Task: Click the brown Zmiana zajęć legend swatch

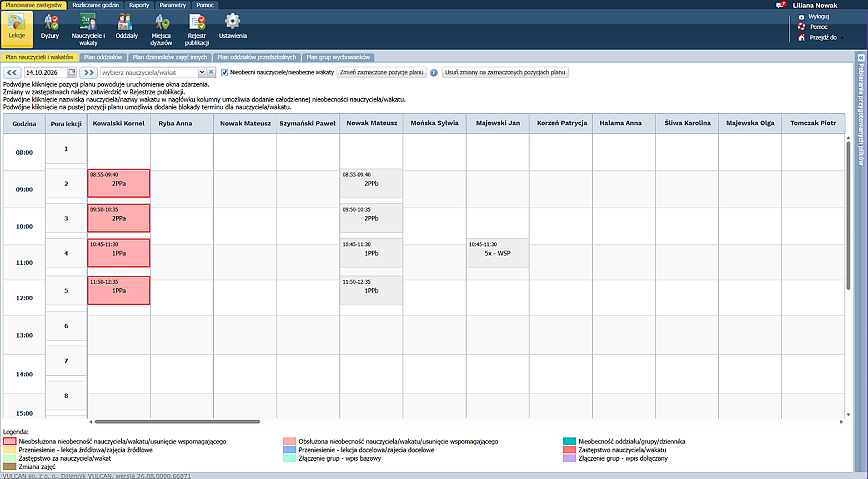Action: point(9,467)
